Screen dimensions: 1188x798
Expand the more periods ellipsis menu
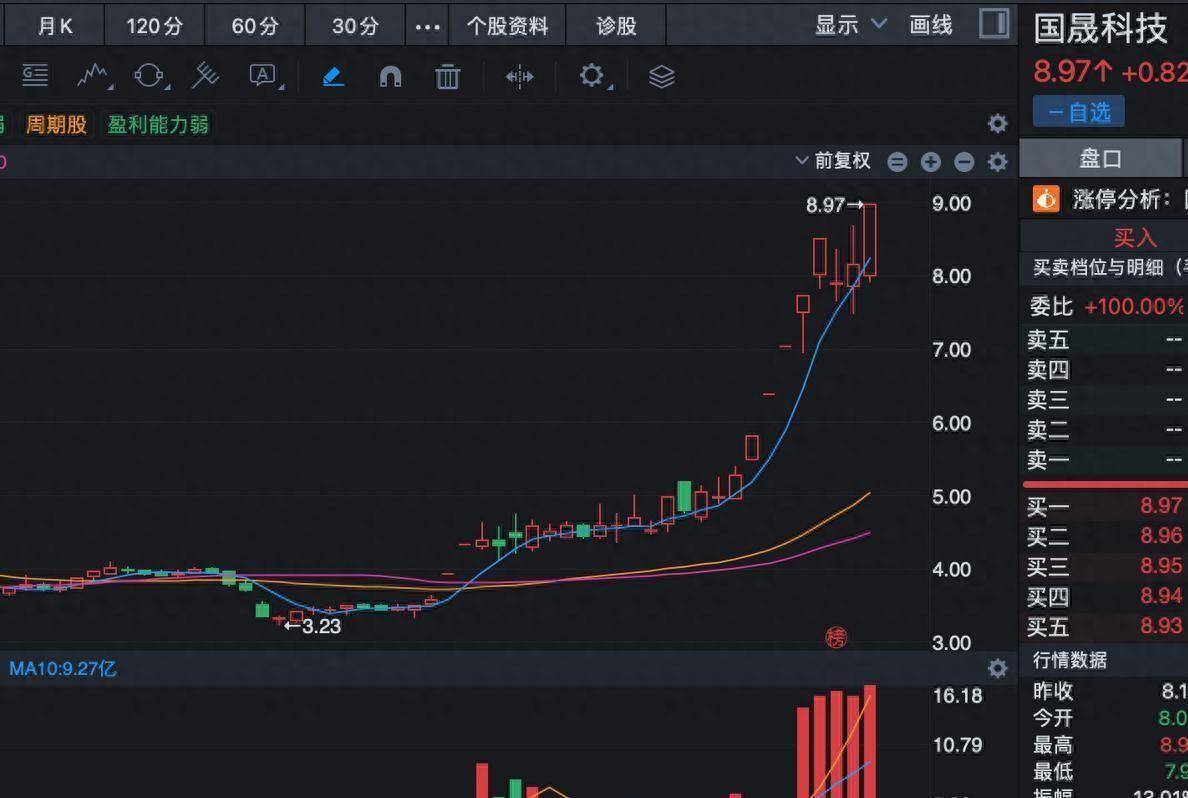tap(427, 26)
